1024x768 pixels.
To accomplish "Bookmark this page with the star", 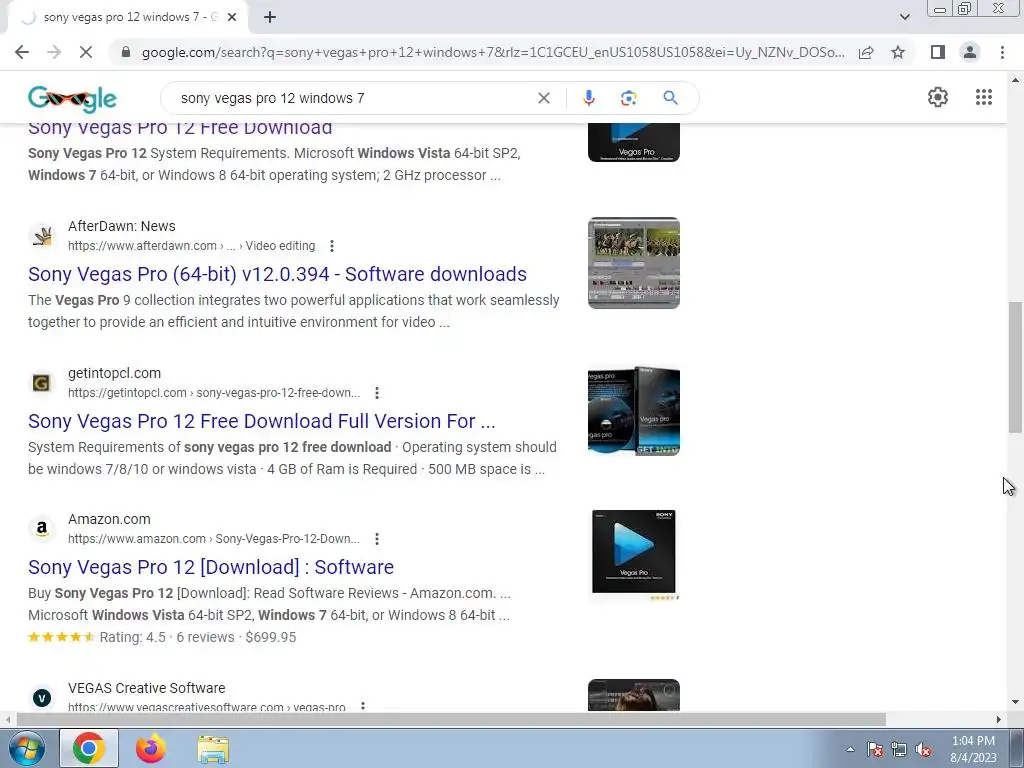I will pyautogui.click(x=898, y=52).
